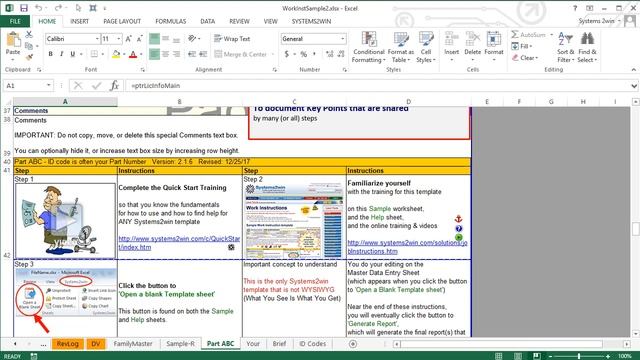Switch to Normal view in status bar
The height and width of the screenshot is (360, 640).
pos(499,356)
